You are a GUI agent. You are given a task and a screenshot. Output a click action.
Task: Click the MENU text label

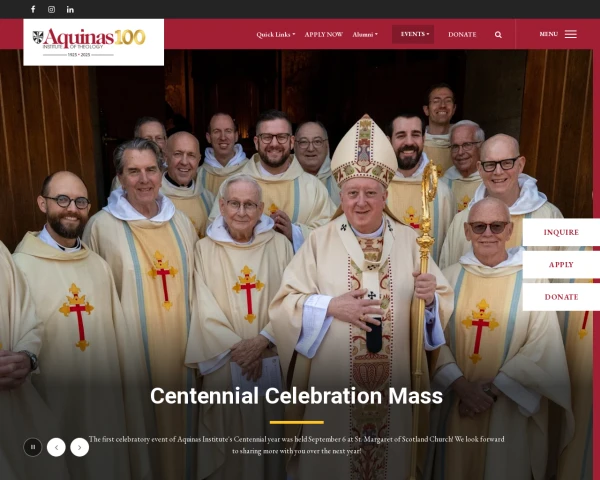click(549, 34)
